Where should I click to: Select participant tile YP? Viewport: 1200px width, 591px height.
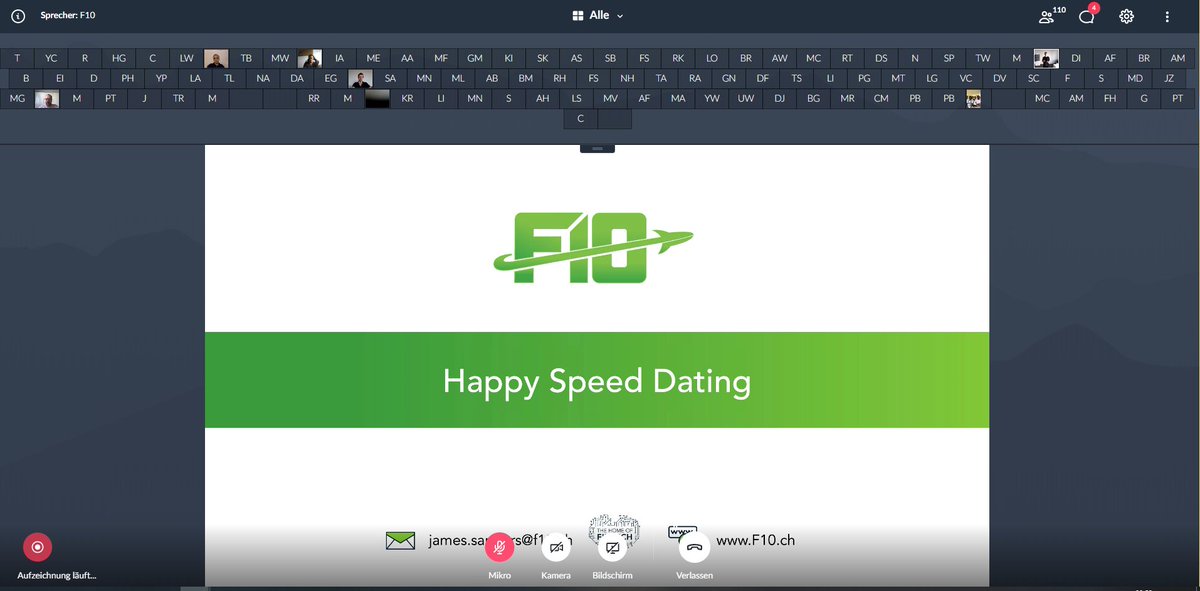(x=162, y=78)
